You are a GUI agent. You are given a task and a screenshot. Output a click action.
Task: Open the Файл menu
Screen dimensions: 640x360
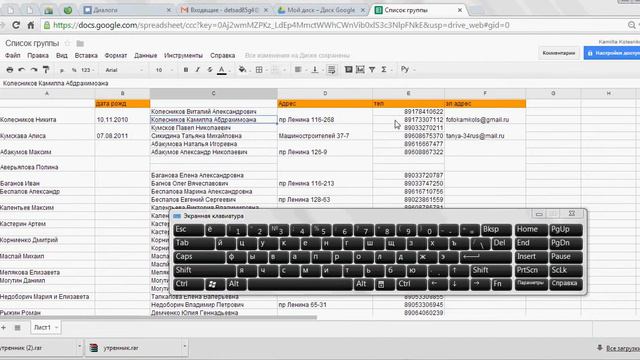click(x=13, y=56)
